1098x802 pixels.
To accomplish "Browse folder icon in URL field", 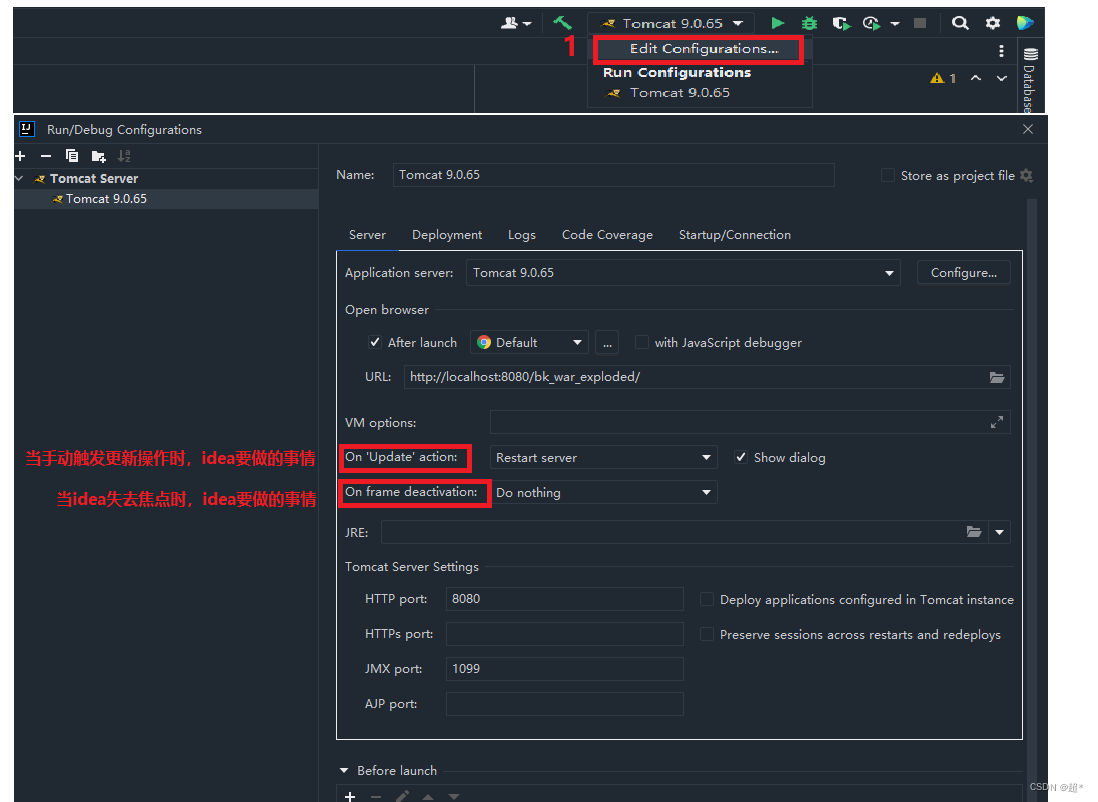I will pyautogui.click(x=996, y=378).
